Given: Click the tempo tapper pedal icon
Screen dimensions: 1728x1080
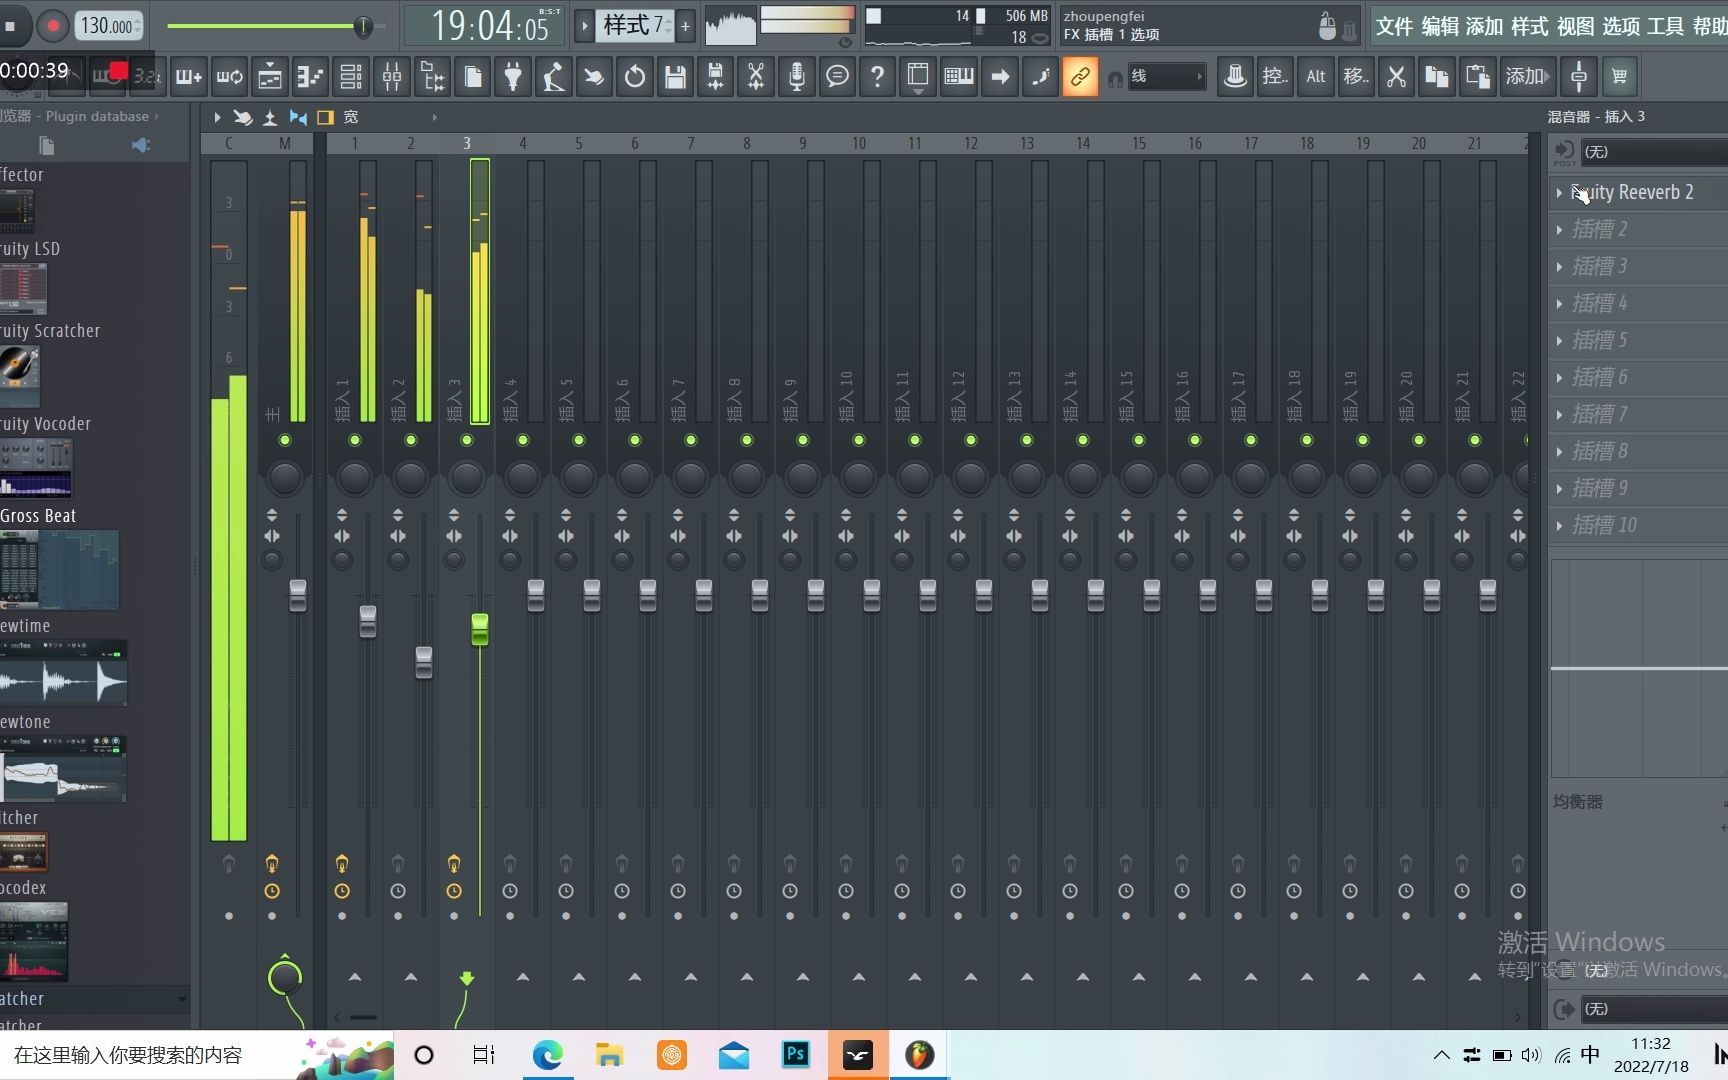Looking at the screenshot, I should tap(553, 76).
